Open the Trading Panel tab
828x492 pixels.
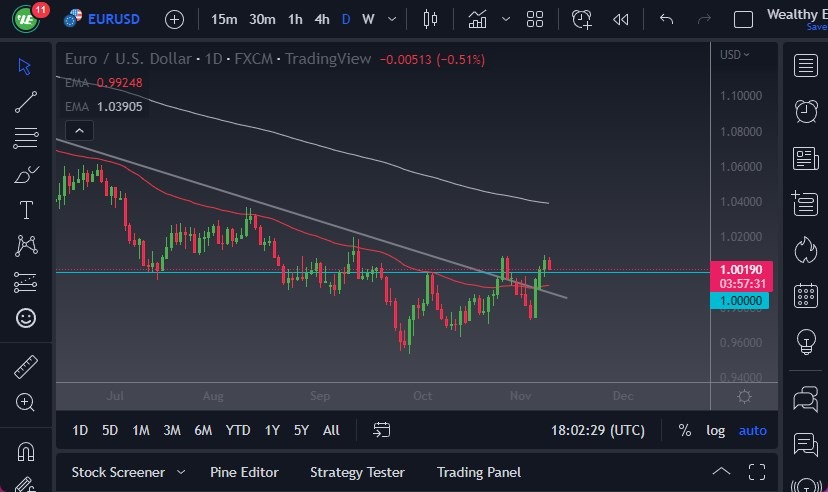pos(478,472)
